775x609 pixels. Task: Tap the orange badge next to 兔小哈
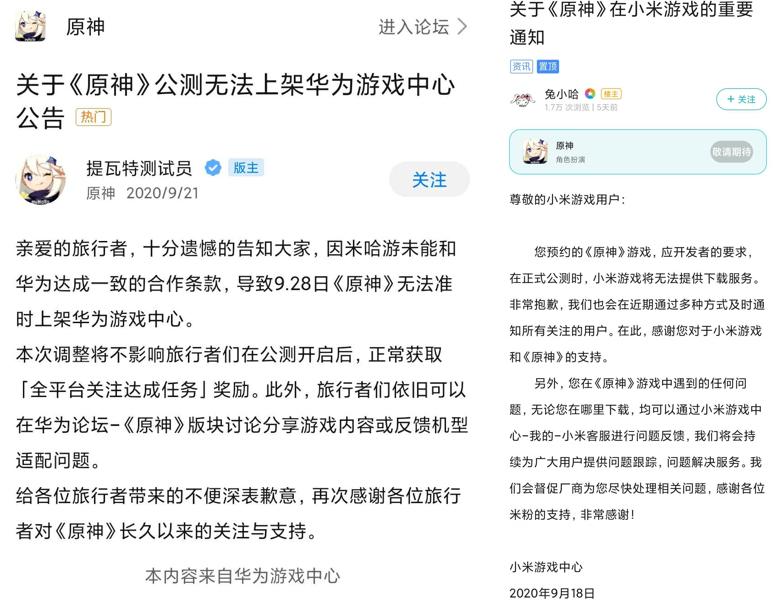[611, 94]
